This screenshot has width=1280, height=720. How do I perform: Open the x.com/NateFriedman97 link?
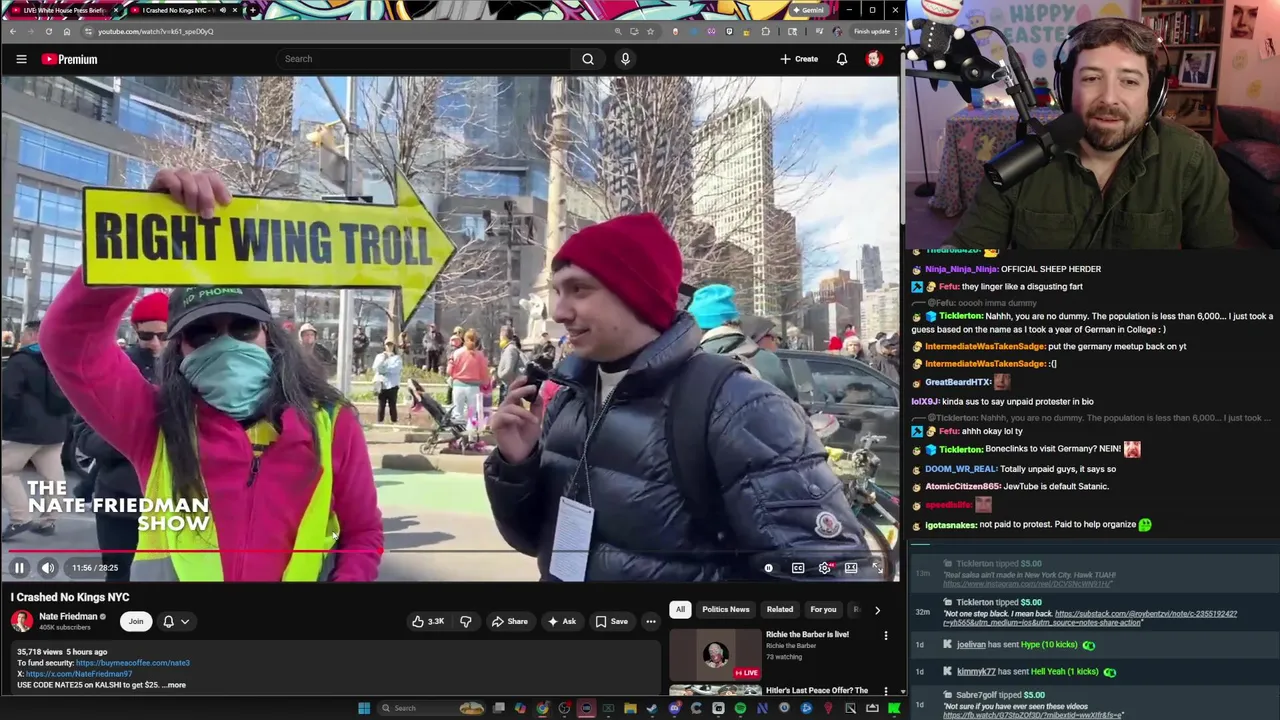pos(79,674)
